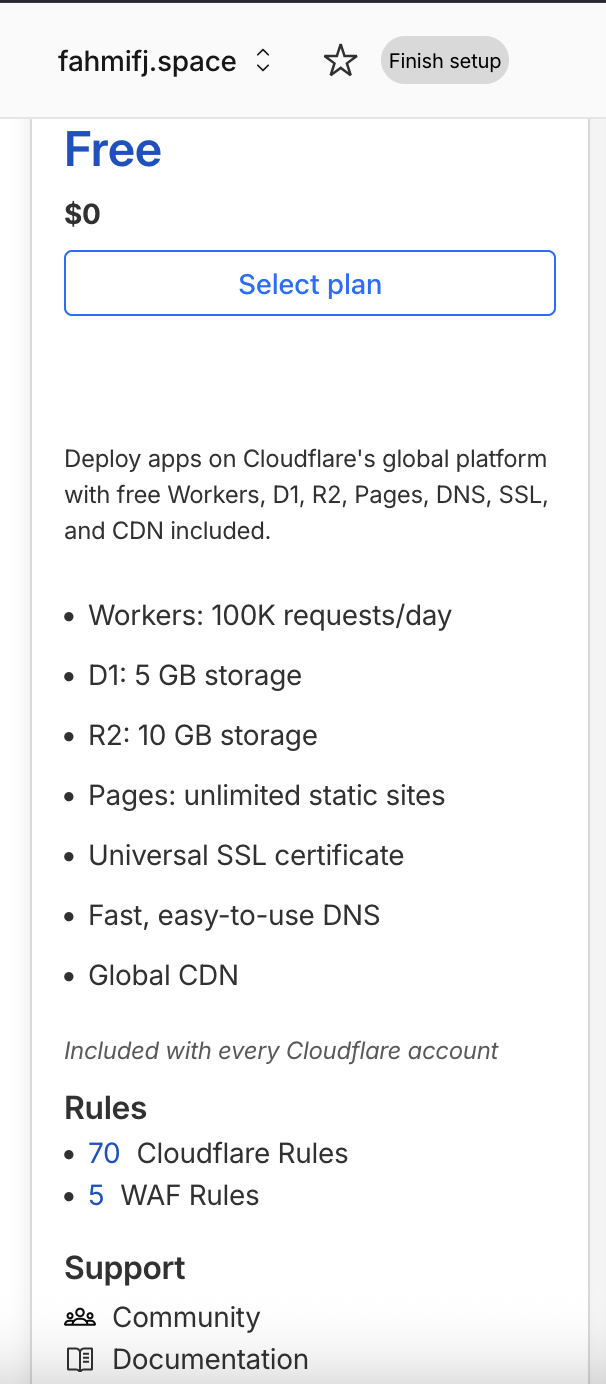Screen dimensions: 606x1384
Task: Click 'Fast, easy-to-use DNS' list item
Action: tap(234, 915)
